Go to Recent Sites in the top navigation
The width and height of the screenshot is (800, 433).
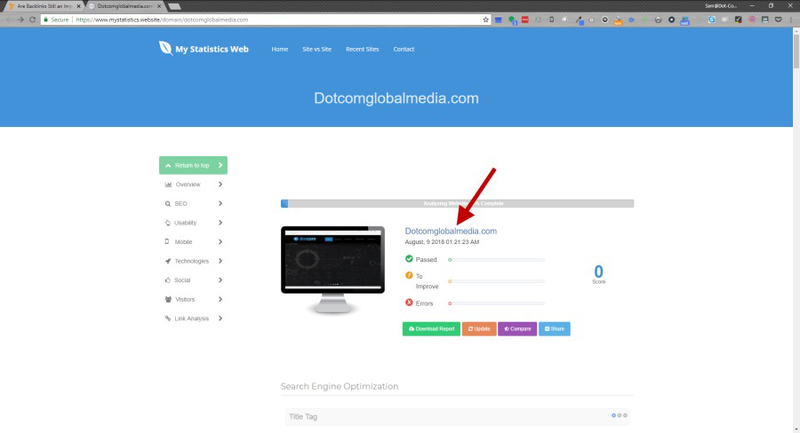(x=362, y=49)
